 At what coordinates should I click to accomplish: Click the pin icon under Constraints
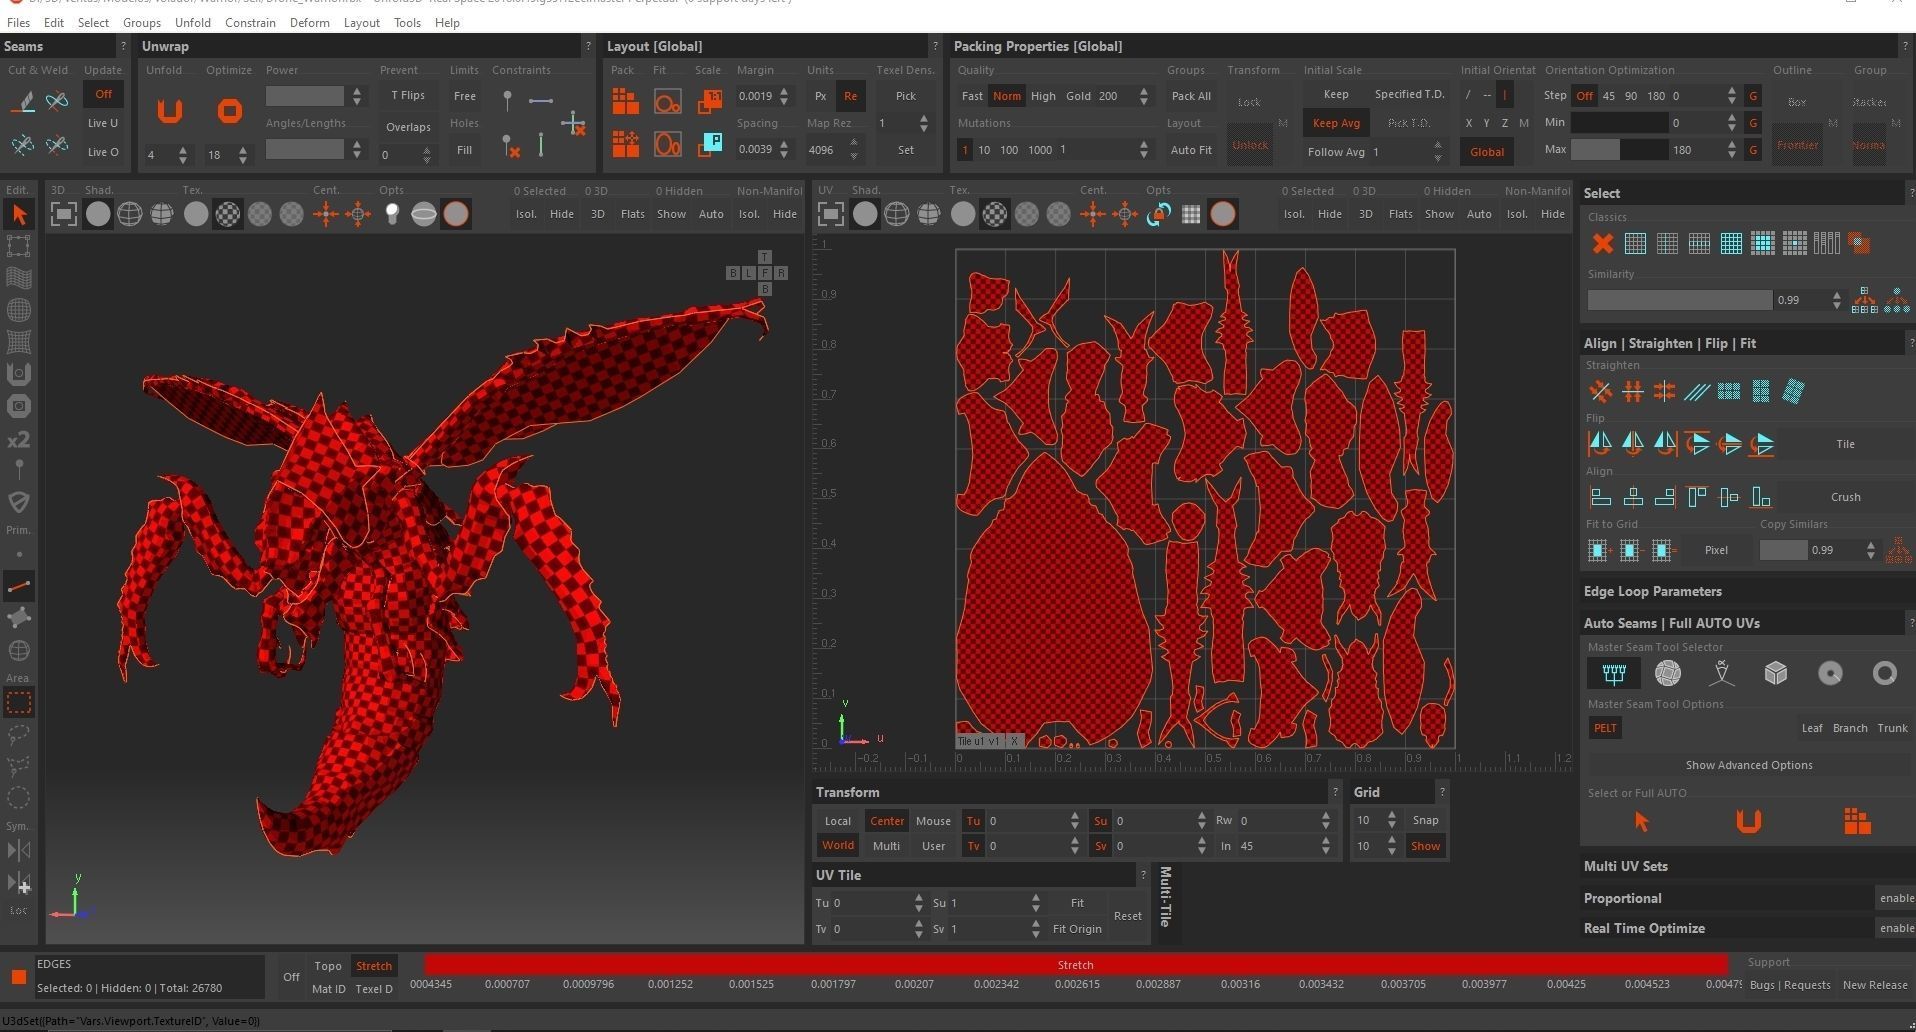coord(507,100)
